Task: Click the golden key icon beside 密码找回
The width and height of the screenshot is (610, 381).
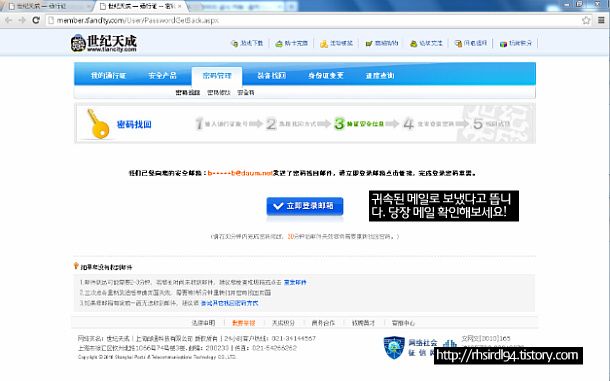Action: (x=97, y=124)
